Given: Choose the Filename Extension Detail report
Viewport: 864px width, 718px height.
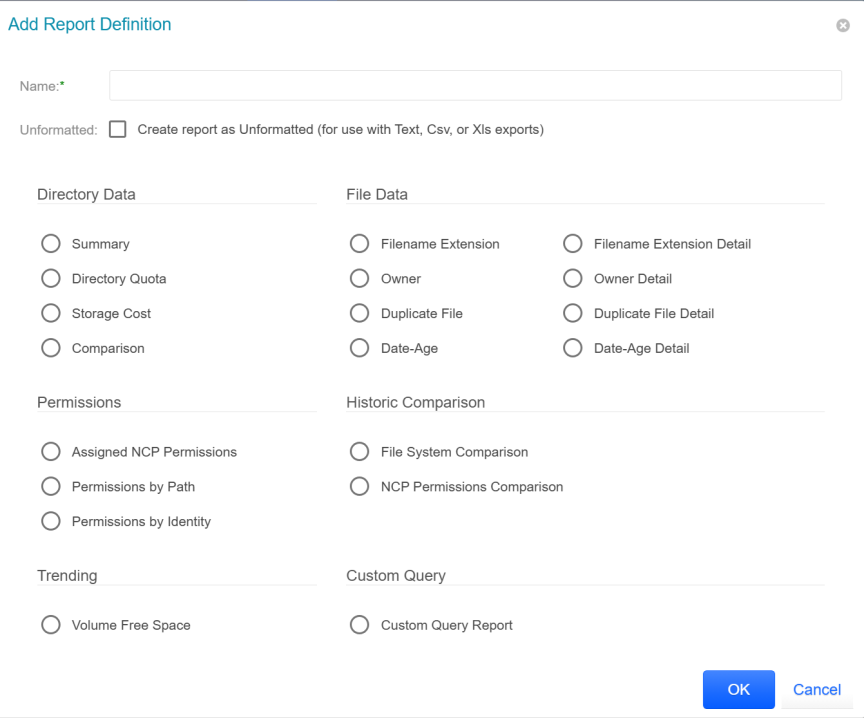Looking at the screenshot, I should point(572,243).
